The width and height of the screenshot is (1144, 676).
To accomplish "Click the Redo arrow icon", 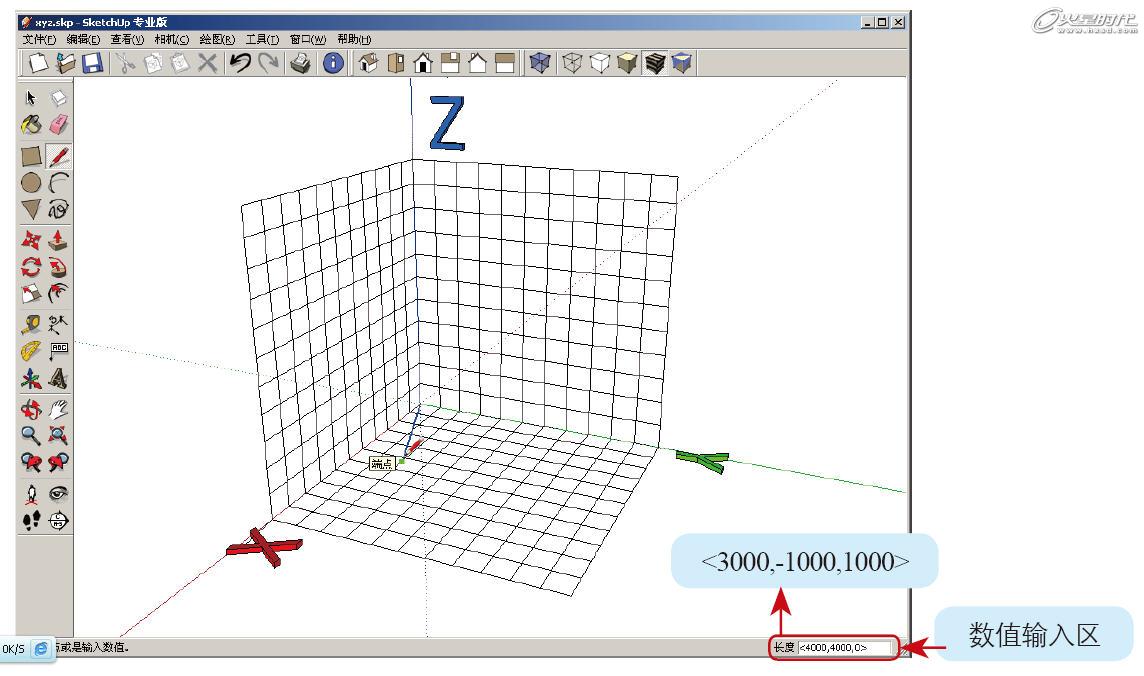I will coord(268,63).
